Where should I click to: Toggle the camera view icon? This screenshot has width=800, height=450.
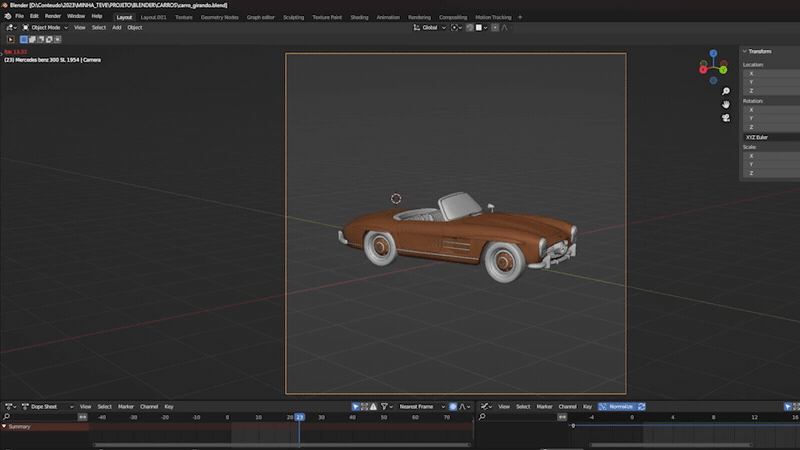[x=726, y=117]
